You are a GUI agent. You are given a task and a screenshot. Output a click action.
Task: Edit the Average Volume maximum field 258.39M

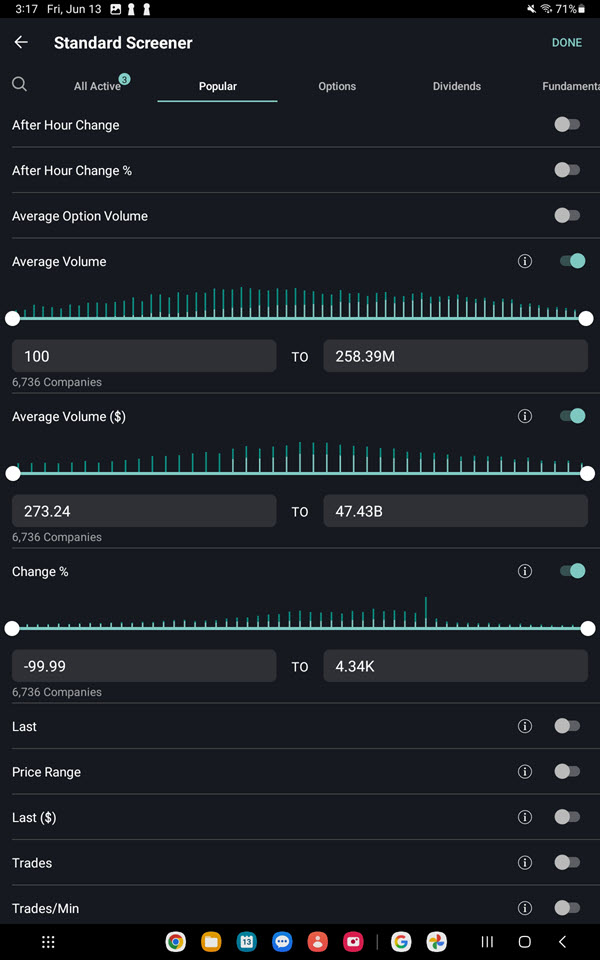click(x=456, y=356)
